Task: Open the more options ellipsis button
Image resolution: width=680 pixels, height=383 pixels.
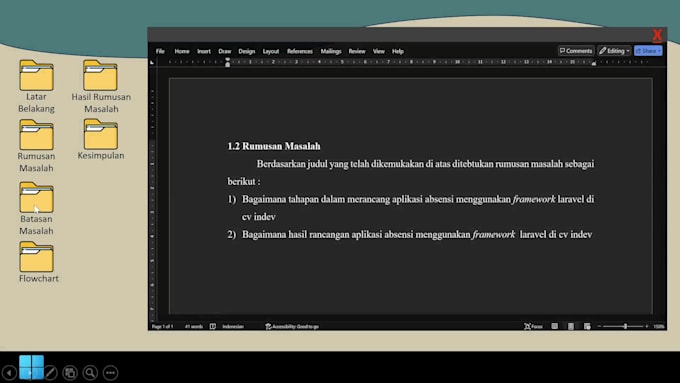Action: tap(111, 373)
